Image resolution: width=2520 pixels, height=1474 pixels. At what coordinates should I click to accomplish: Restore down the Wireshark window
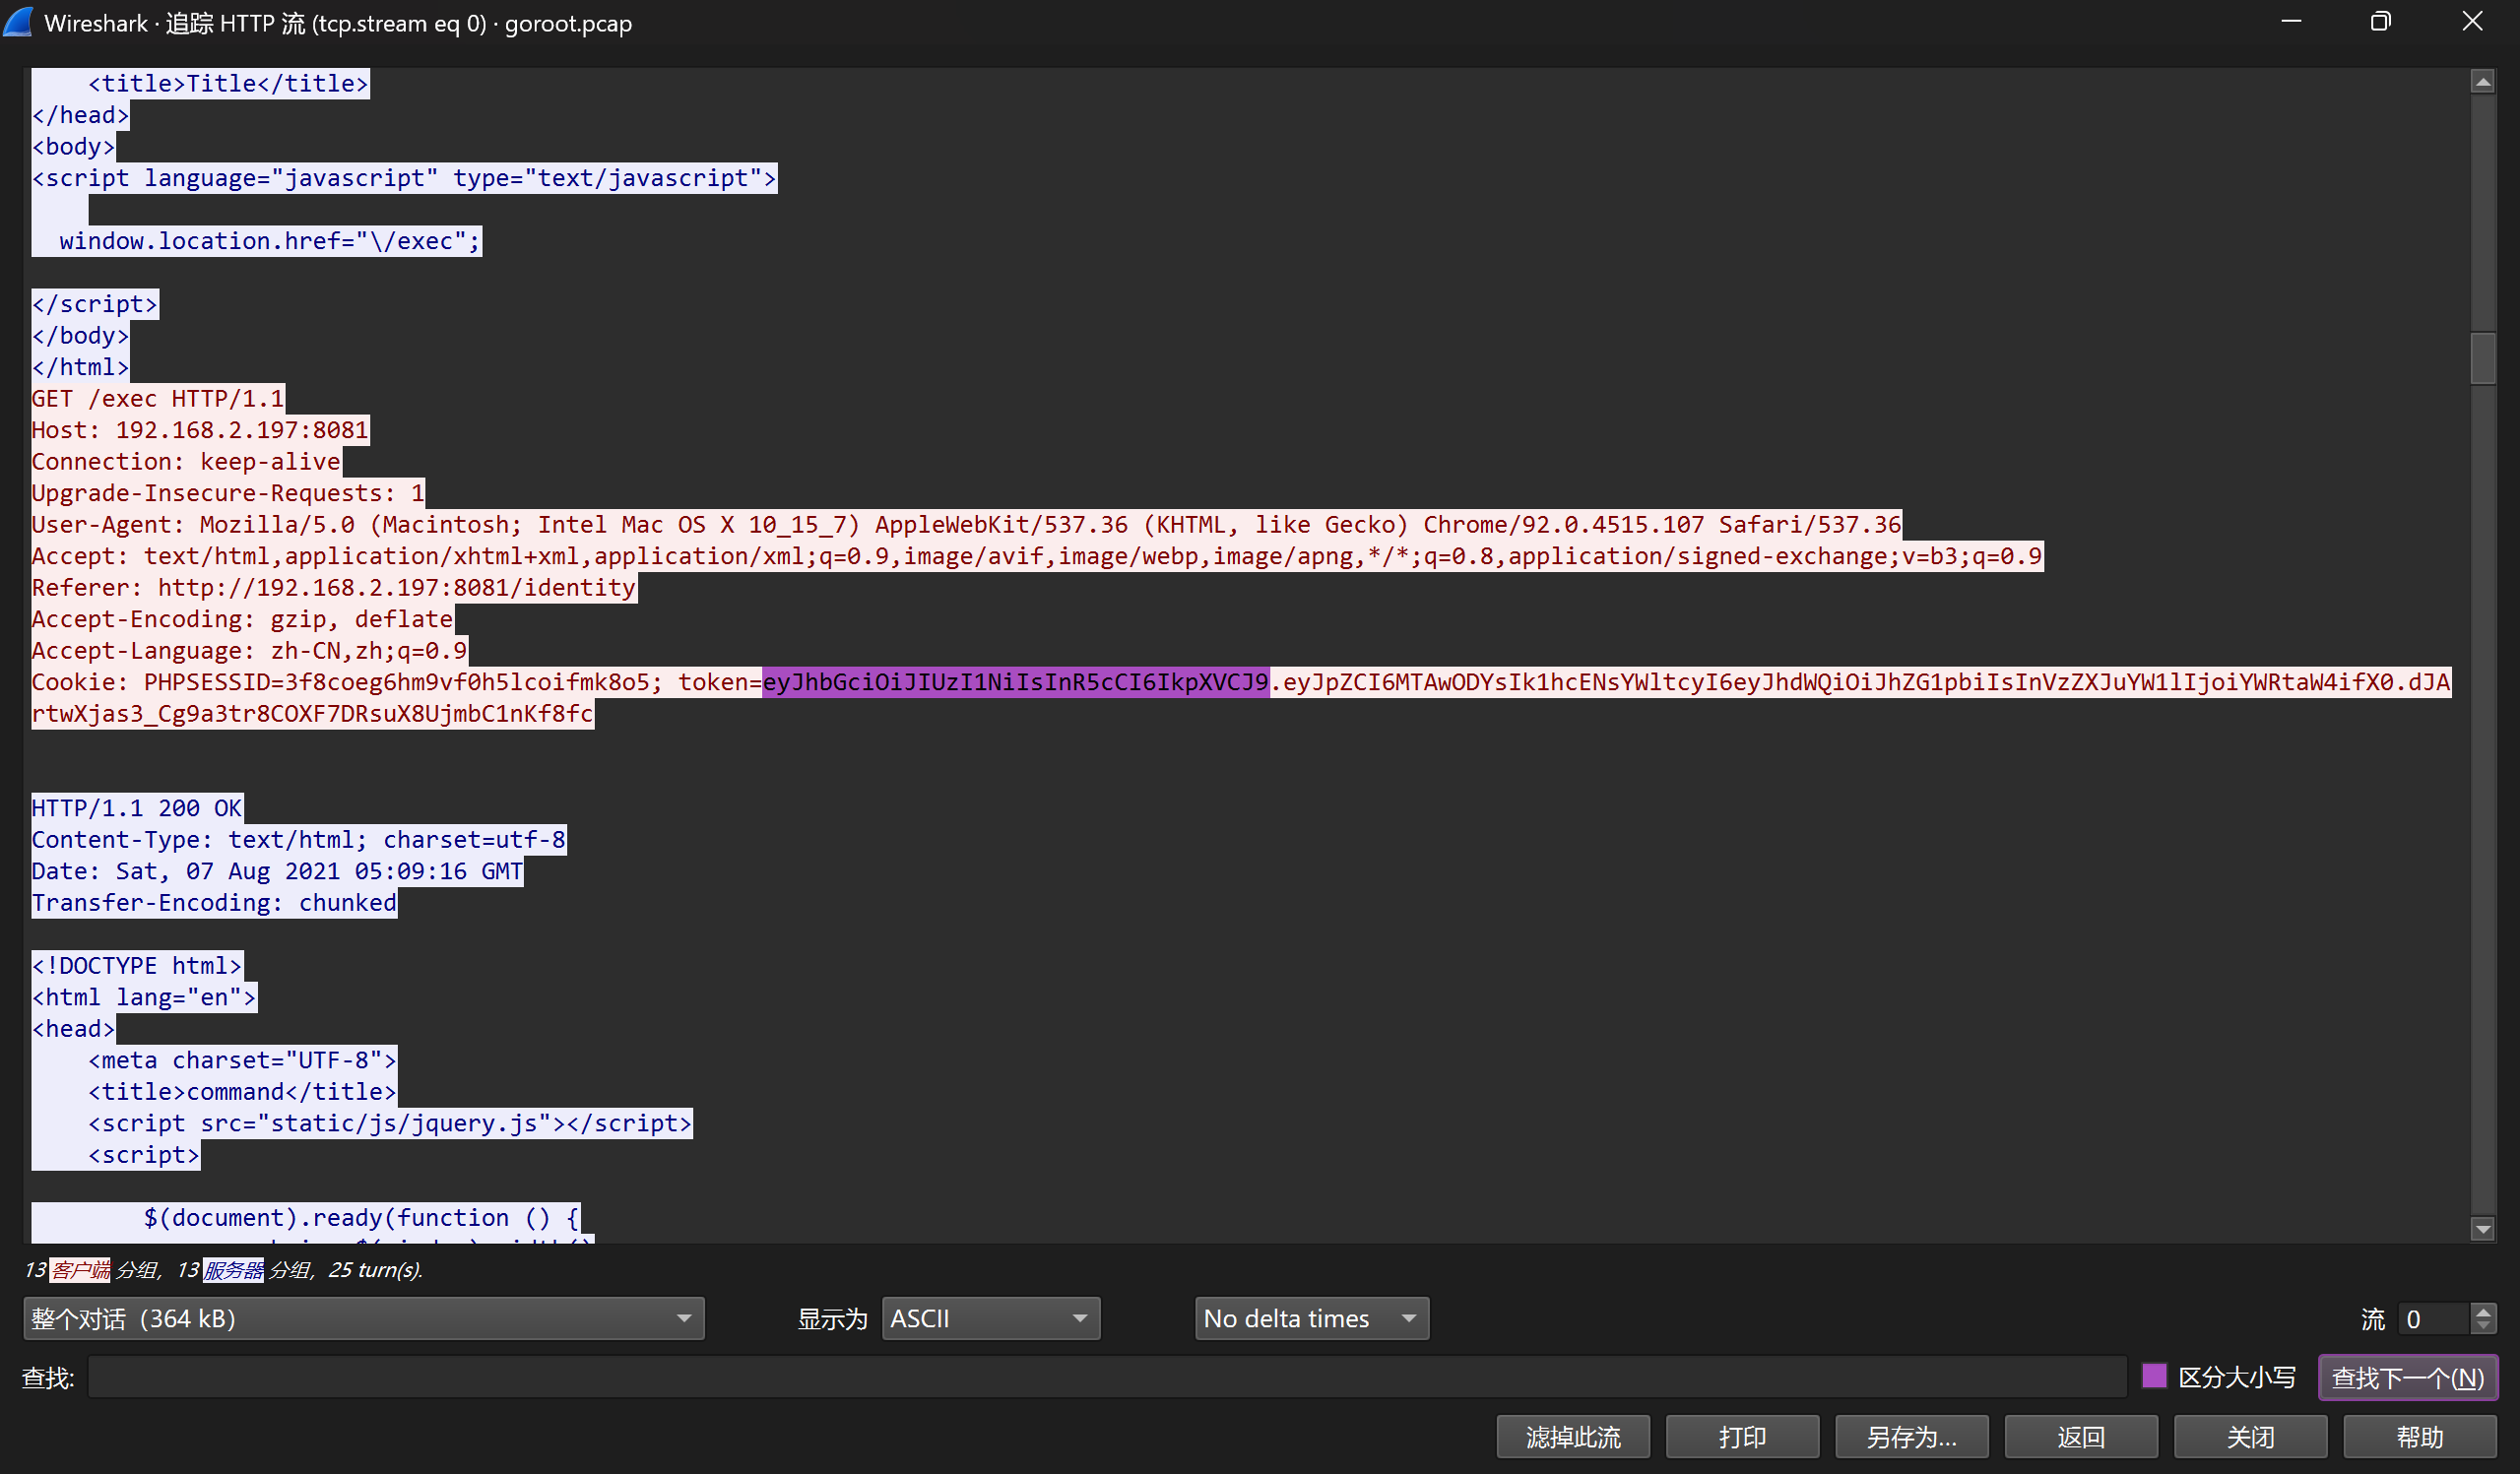pos(2381,22)
